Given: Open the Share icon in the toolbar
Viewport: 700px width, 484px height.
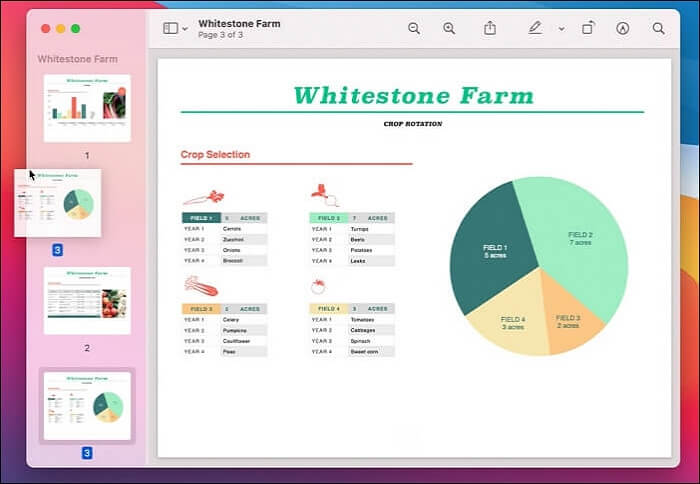Looking at the screenshot, I should pyautogui.click(x=490, y=29).
